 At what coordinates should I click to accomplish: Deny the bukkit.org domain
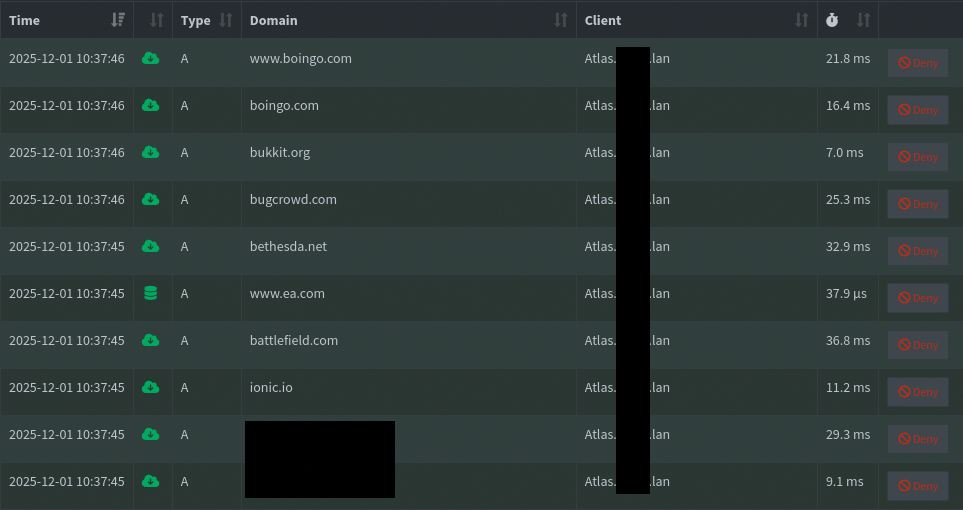click(917, 157)
